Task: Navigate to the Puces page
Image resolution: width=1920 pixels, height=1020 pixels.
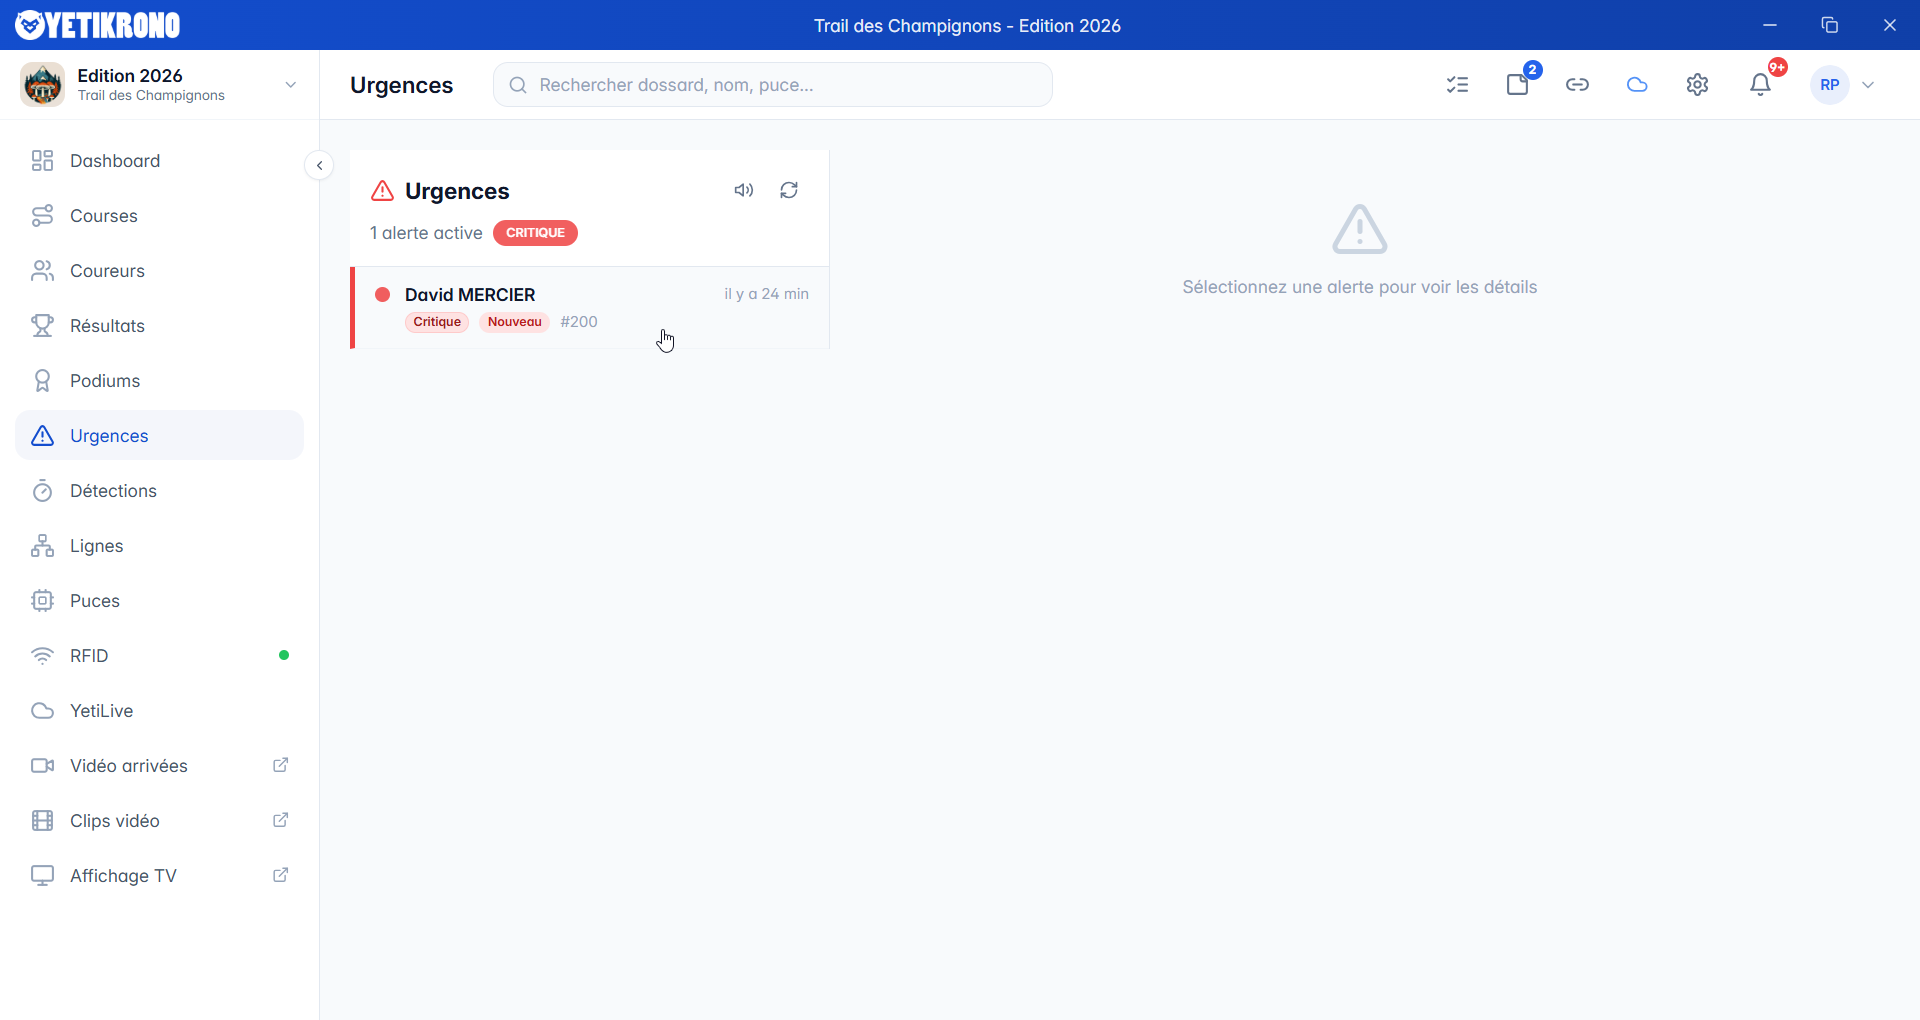Action: pyautogui.click(x=95, y=601)
